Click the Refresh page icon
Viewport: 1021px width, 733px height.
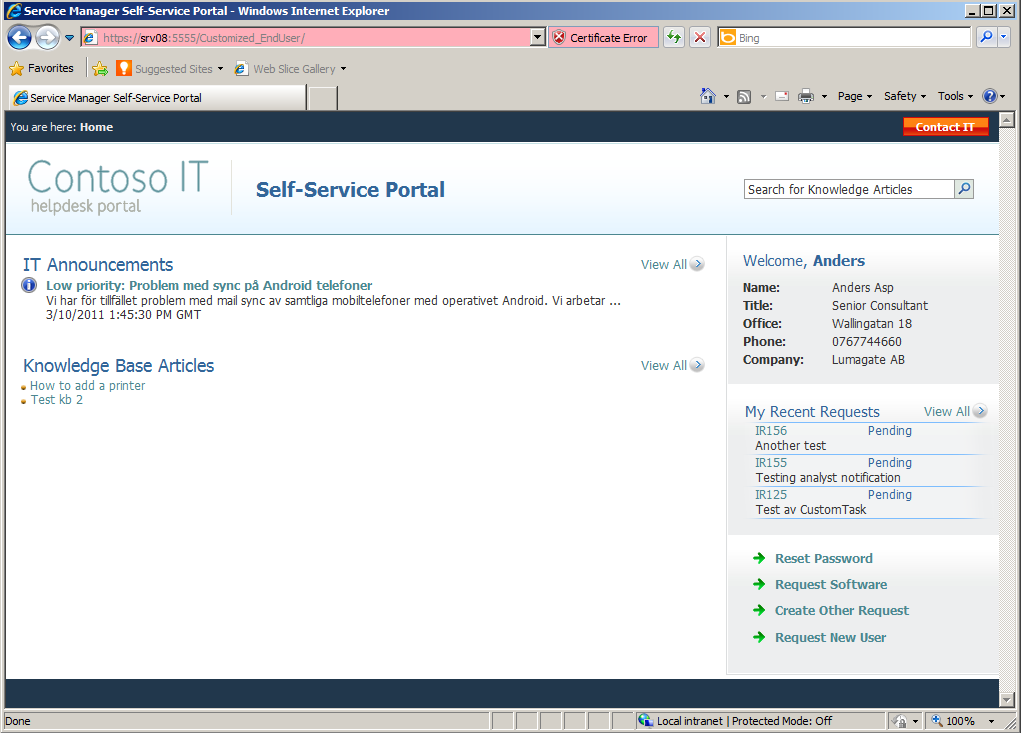click(x=675, y=37)
